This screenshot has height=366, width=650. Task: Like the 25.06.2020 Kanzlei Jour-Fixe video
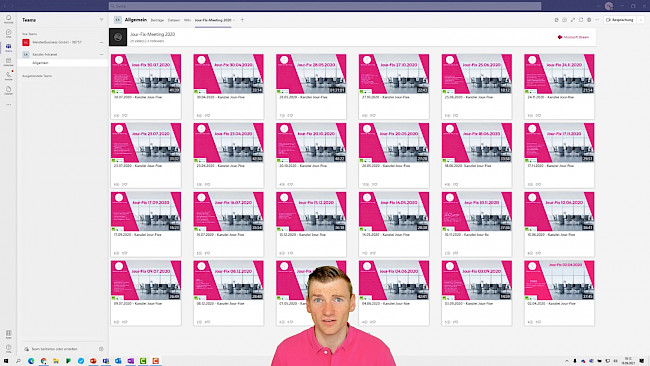(455, 116)
